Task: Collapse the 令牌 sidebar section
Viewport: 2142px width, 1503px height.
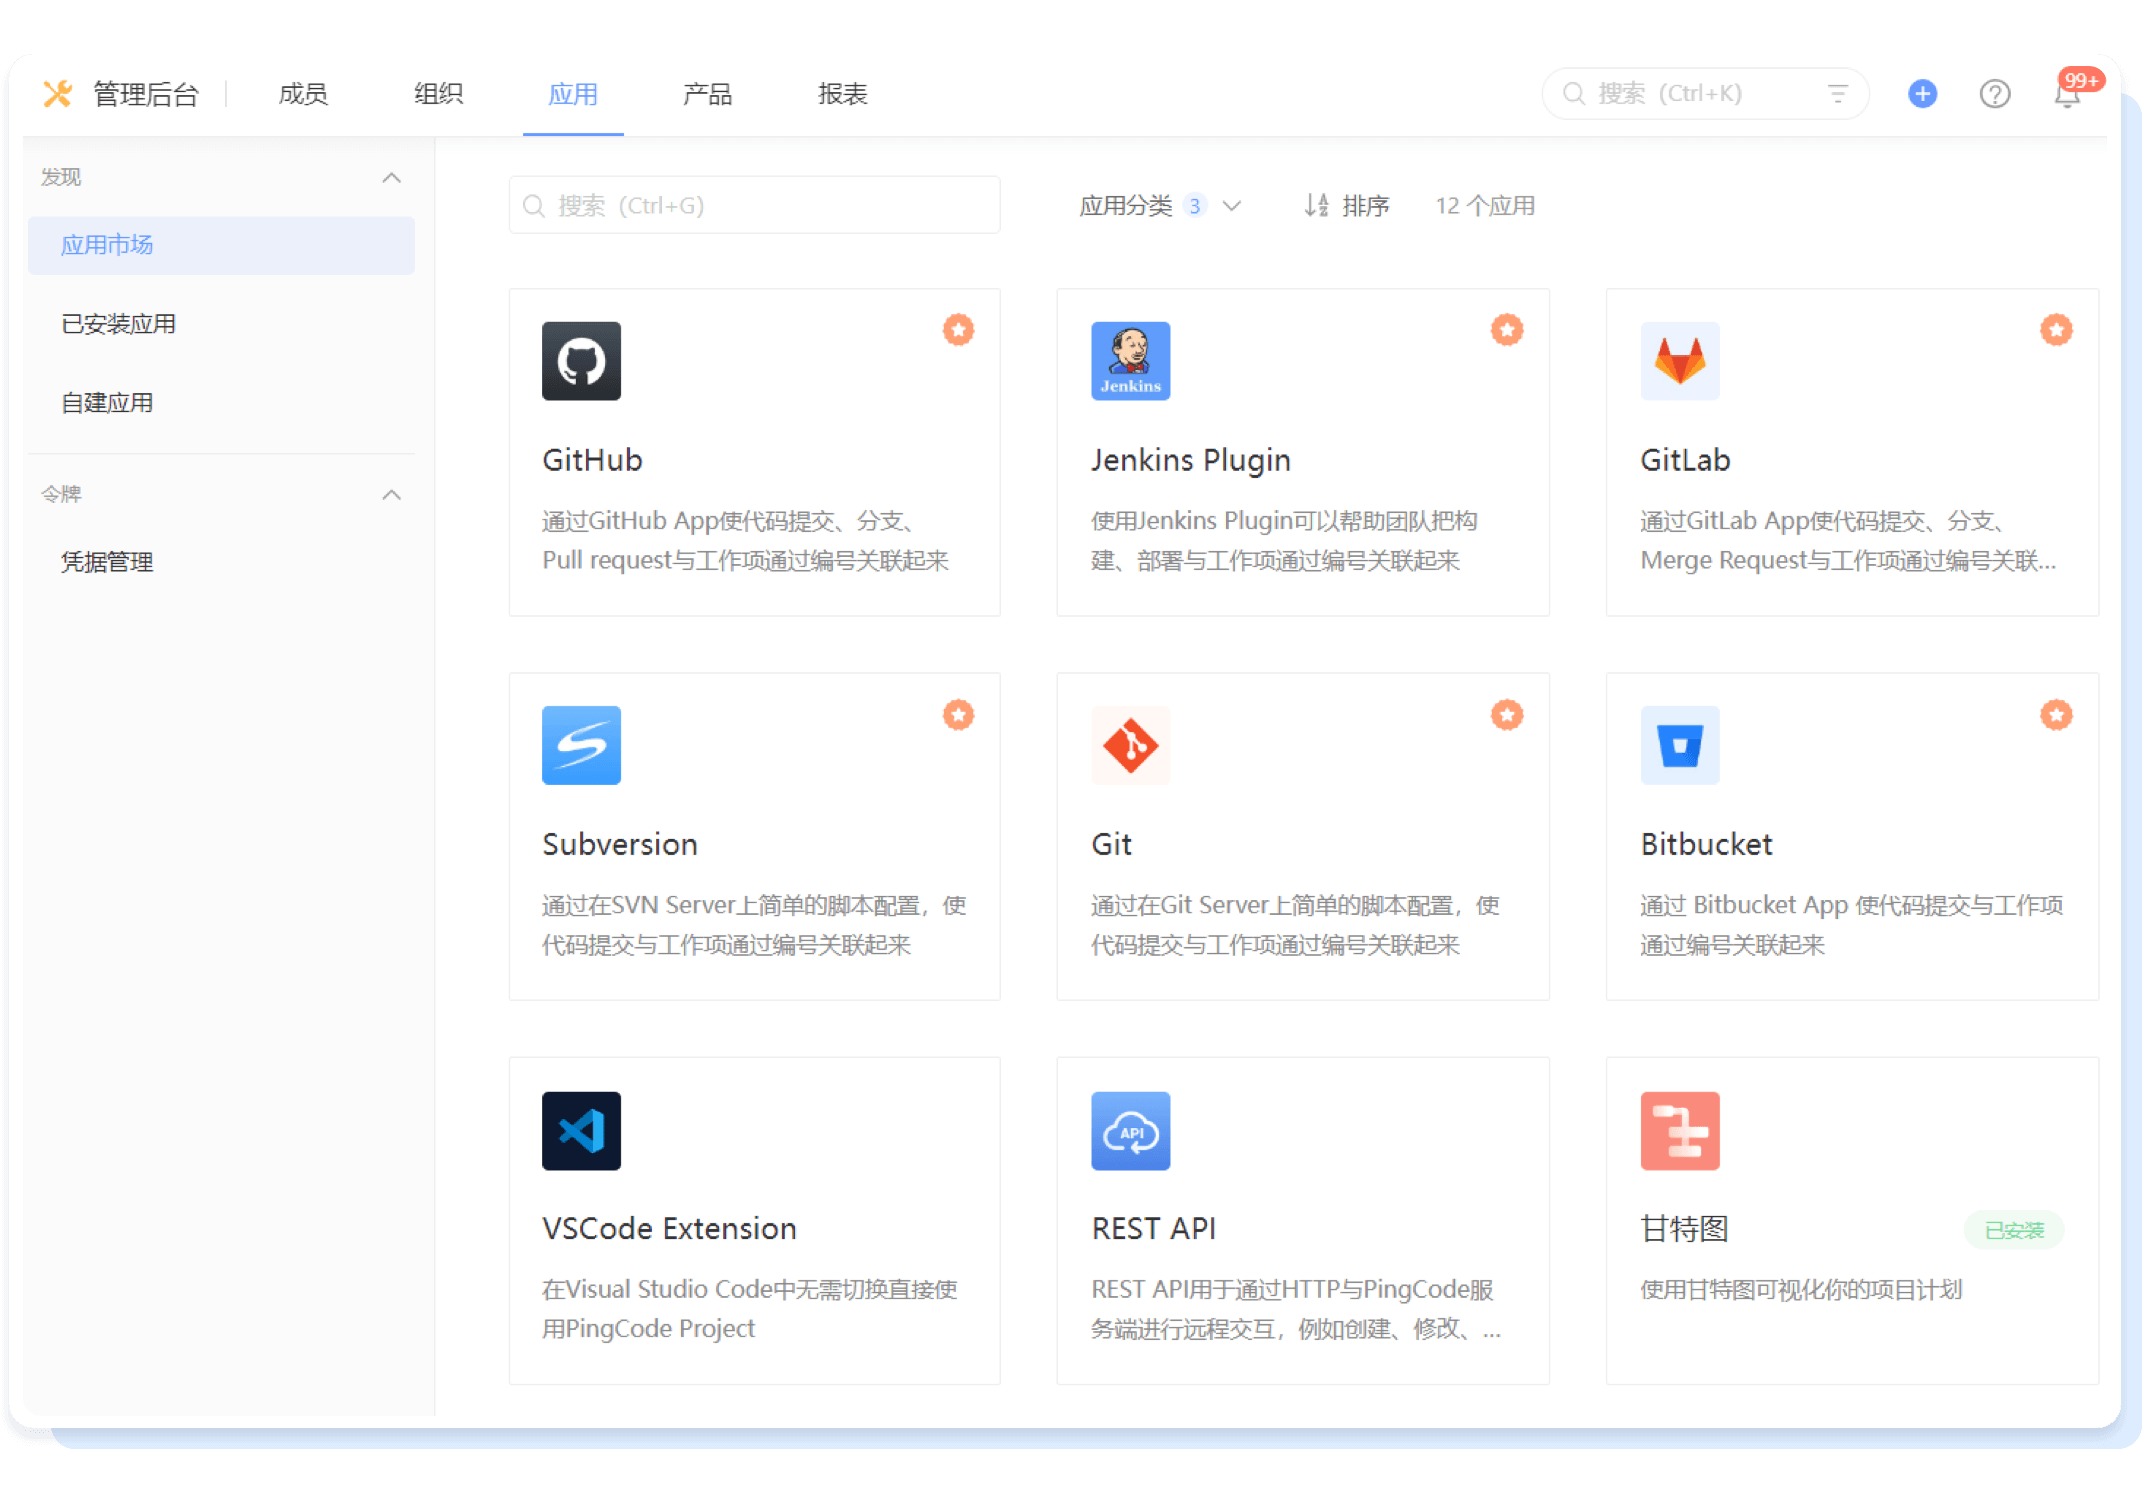Action: (392, 495)
